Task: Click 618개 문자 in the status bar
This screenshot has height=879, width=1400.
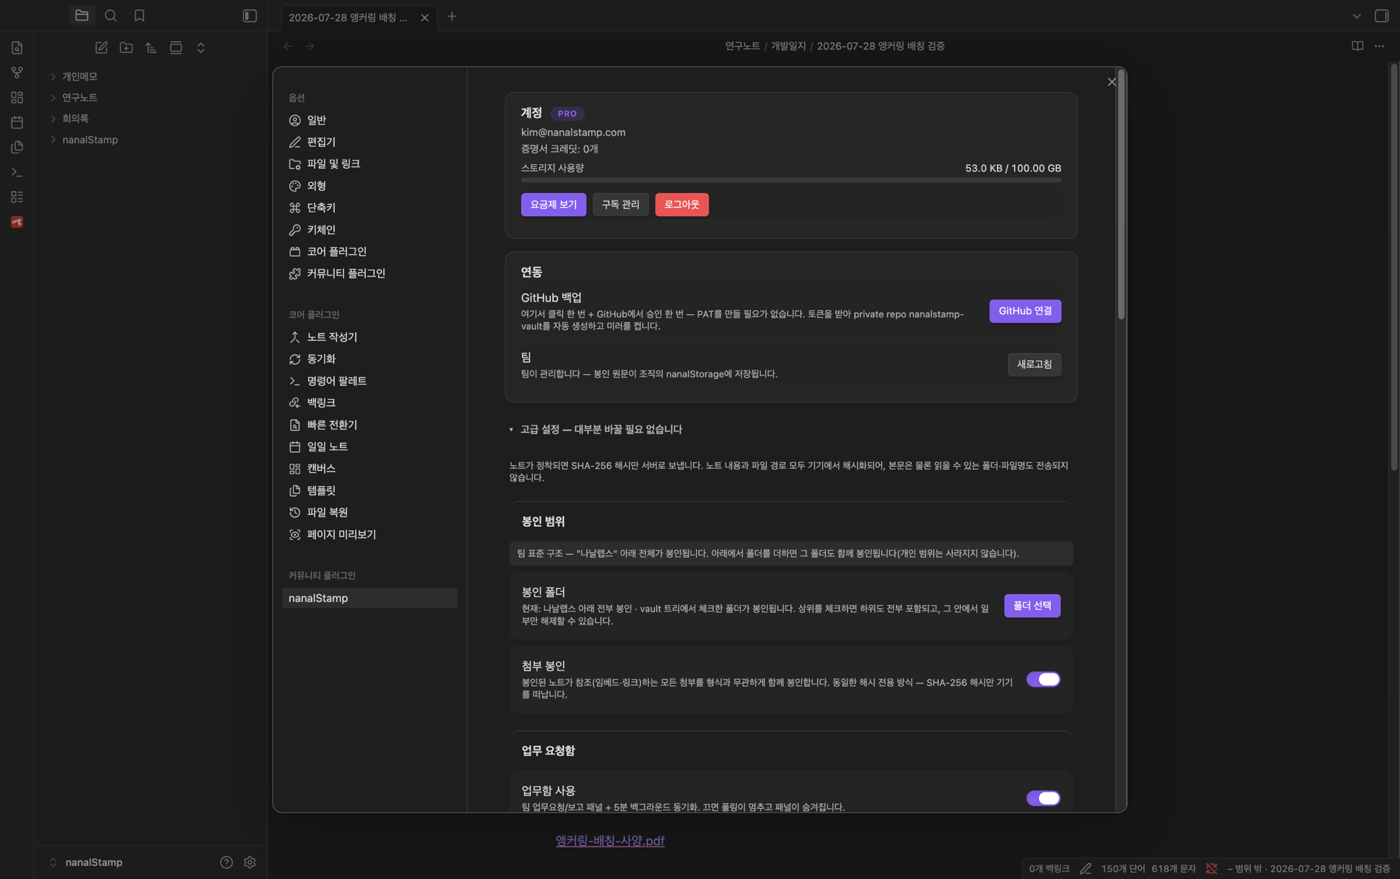Action: (1174, 869)
